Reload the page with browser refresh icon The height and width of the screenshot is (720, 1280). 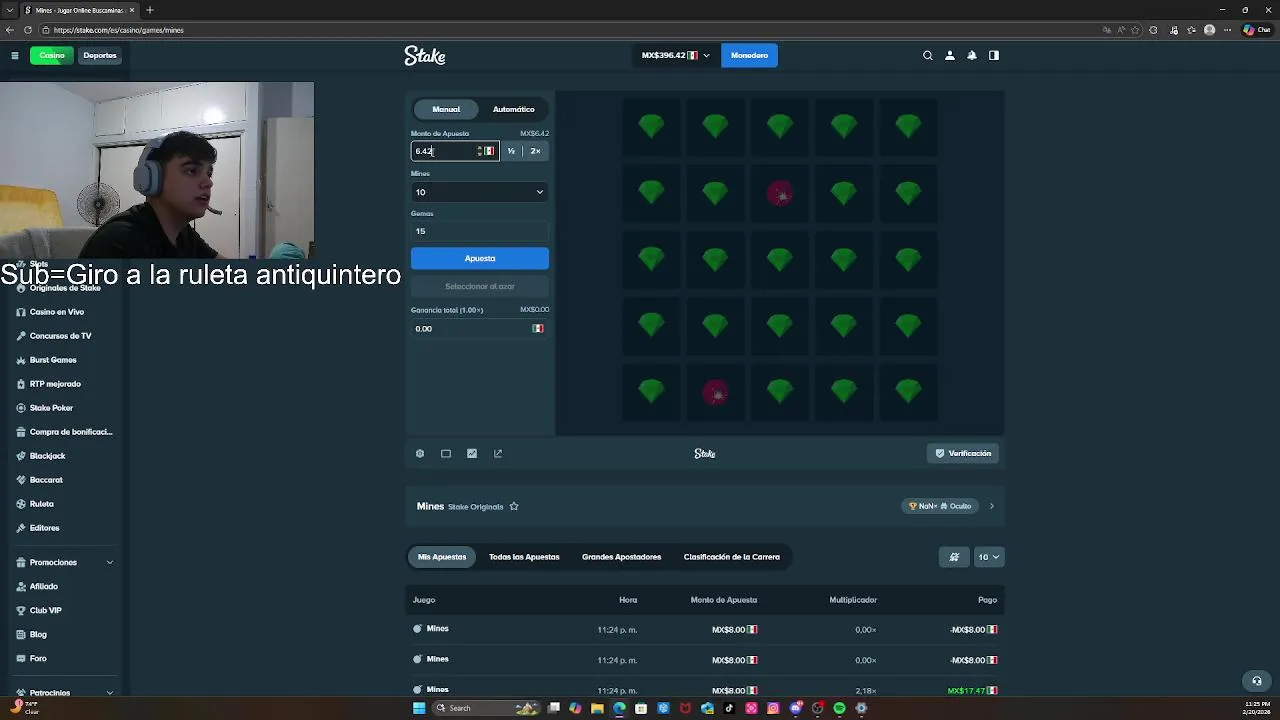(x=28, y=30)
